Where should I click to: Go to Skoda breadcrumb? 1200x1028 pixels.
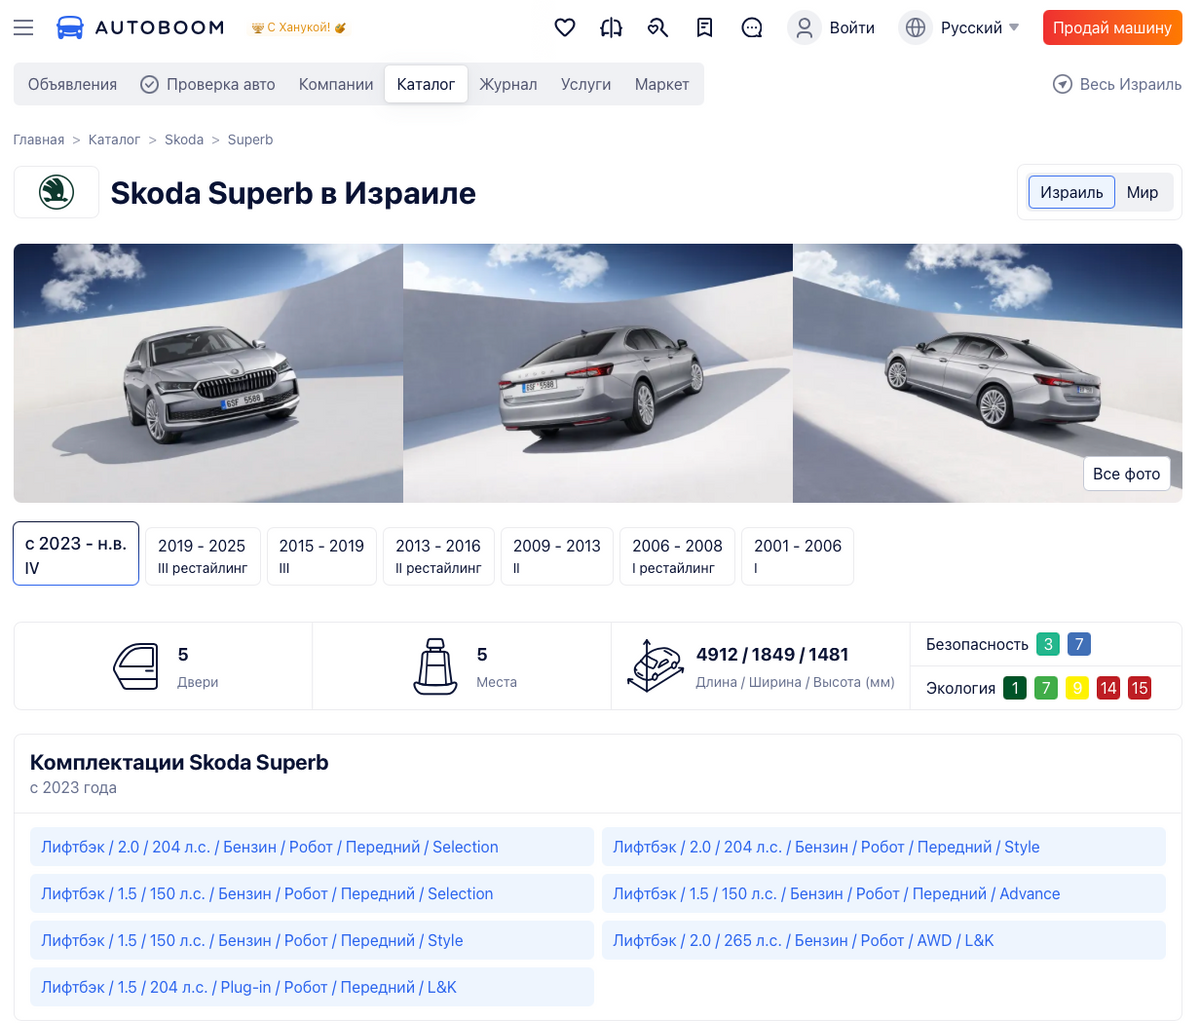(184, 140)
